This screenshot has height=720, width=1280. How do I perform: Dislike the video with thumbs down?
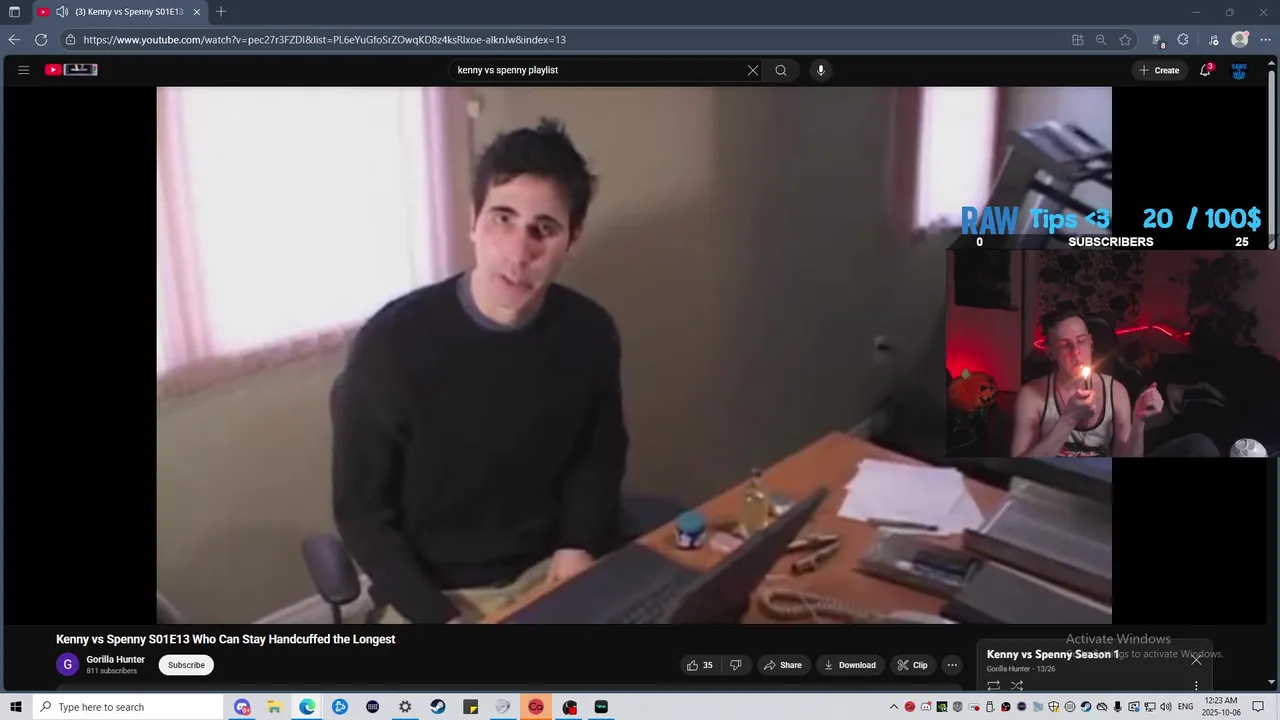736,665
